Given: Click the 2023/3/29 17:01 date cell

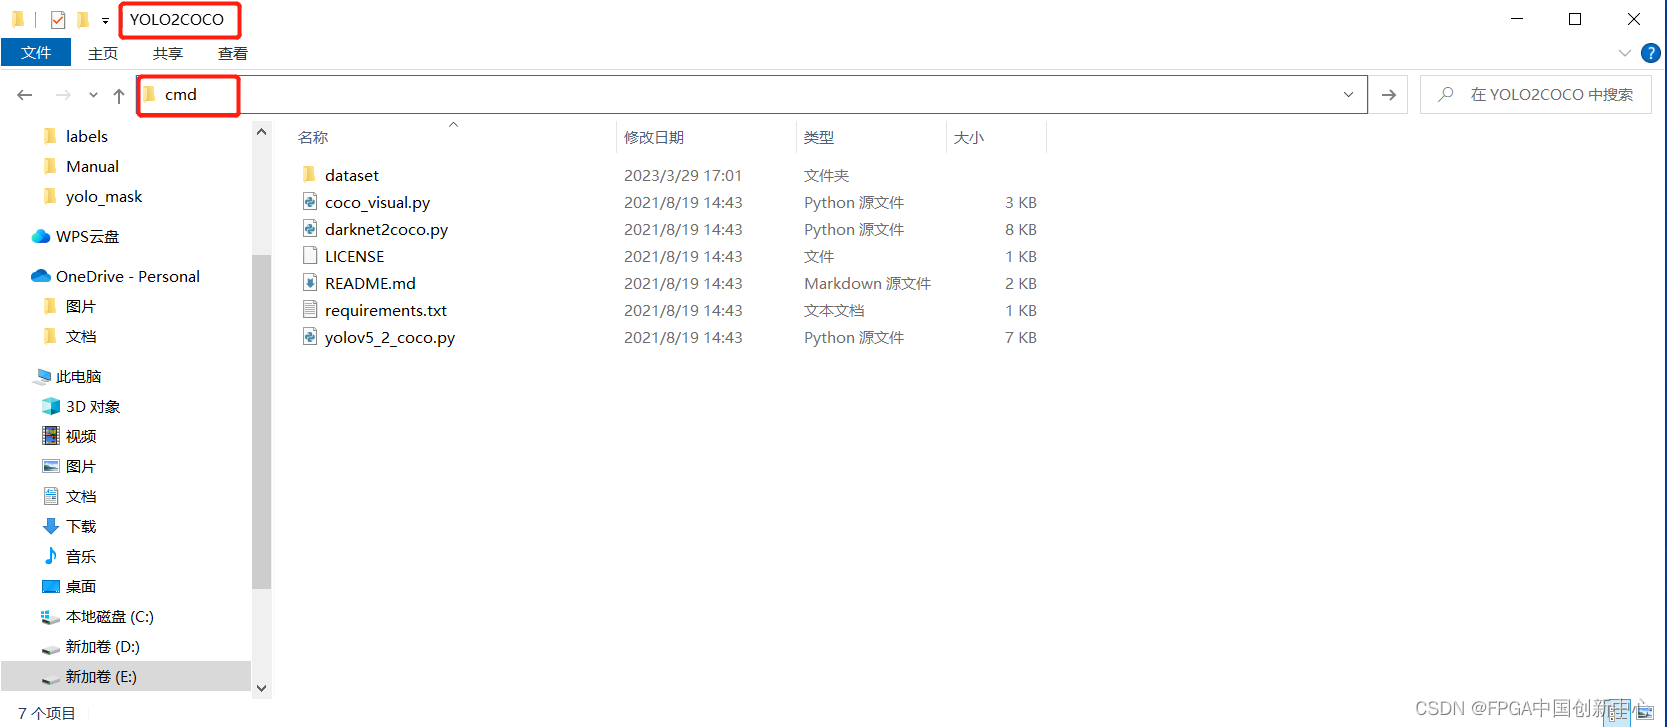Looking at the screenshot, I should click(x=683, y=175).
